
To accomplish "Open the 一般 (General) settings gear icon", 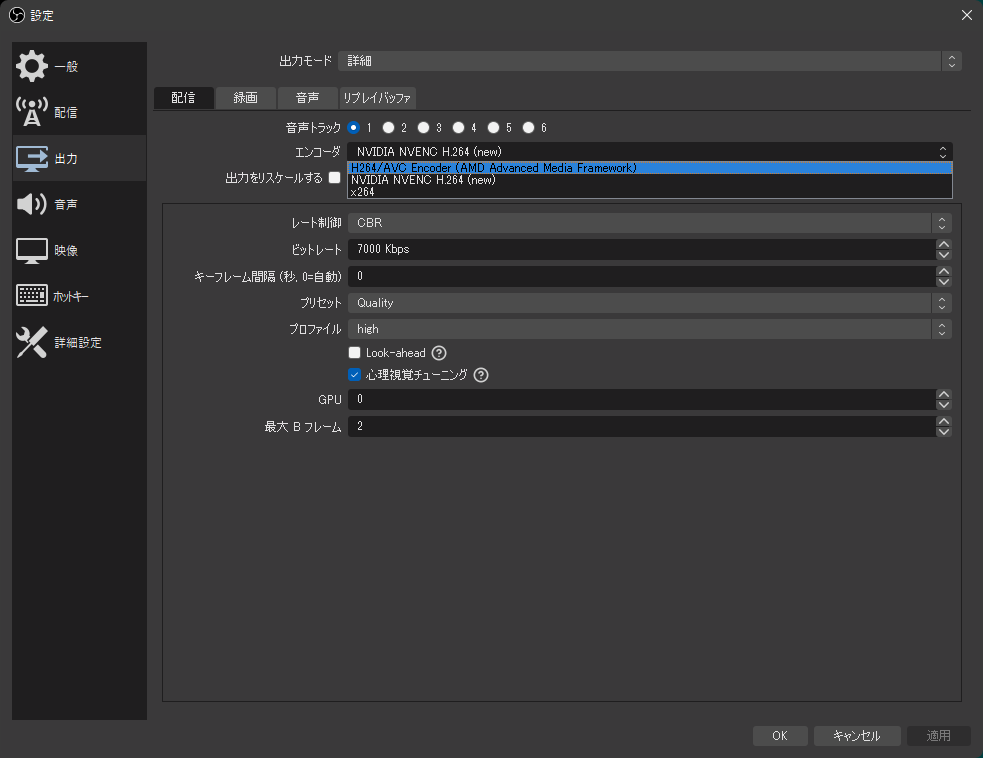I will 32,66.
